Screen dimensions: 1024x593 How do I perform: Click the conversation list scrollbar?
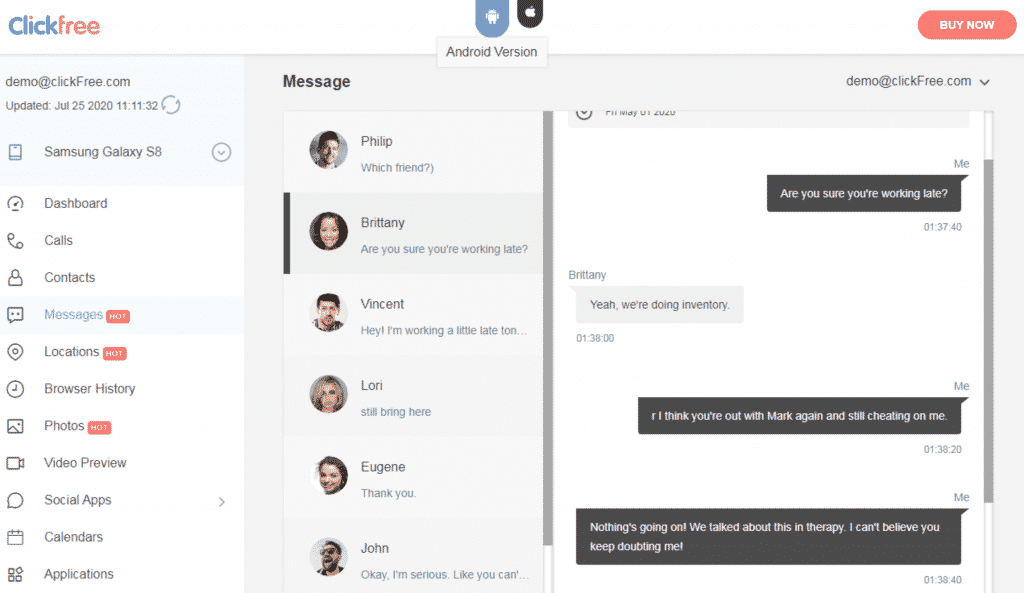click(548, 328)
